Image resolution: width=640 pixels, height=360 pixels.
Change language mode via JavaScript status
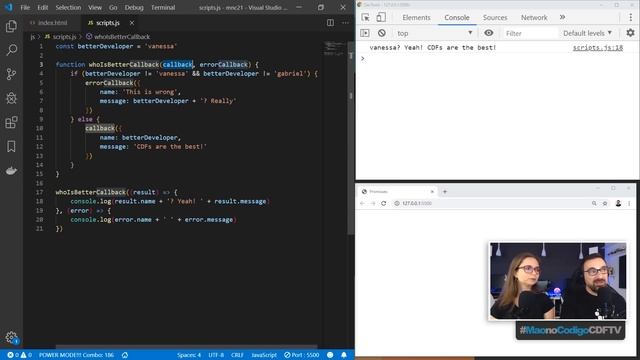point(264,355)
